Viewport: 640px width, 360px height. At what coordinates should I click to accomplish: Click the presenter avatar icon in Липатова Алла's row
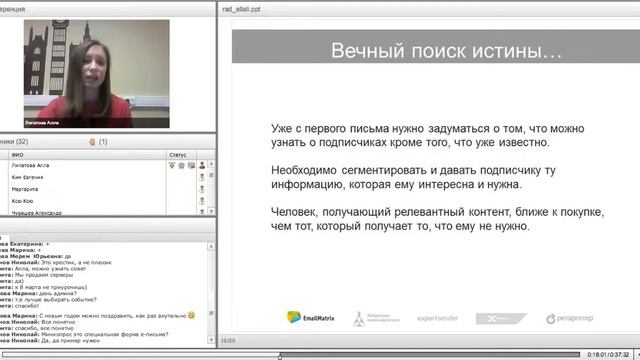click(202, 165)
